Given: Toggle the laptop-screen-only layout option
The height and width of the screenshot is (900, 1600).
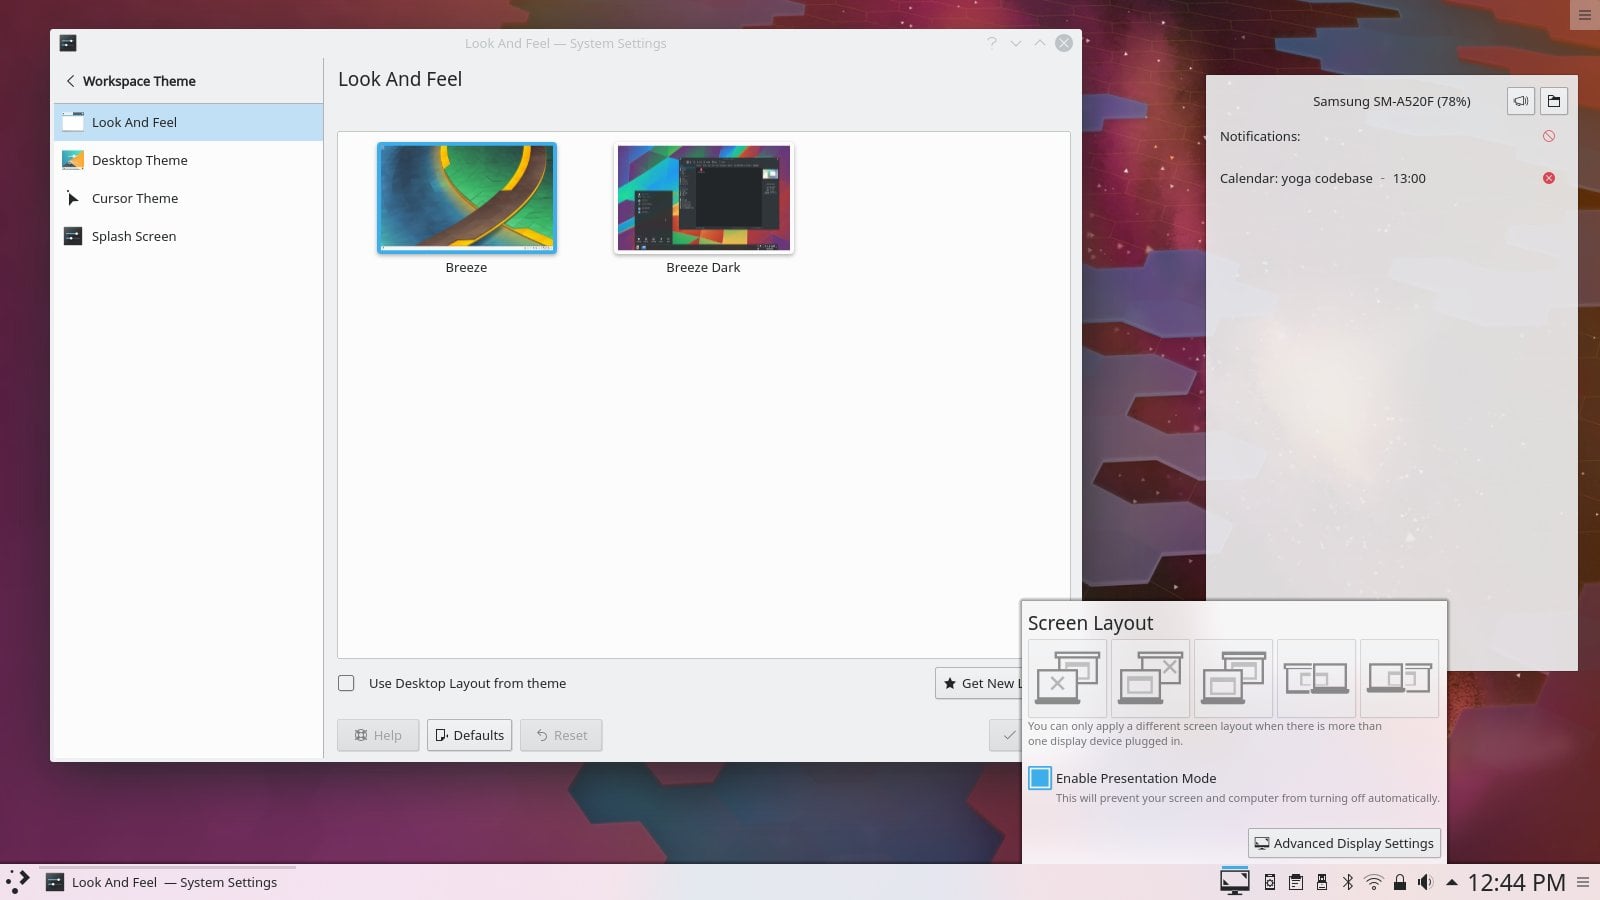Looking at the screenshot, I should (x=1150, y=678).
